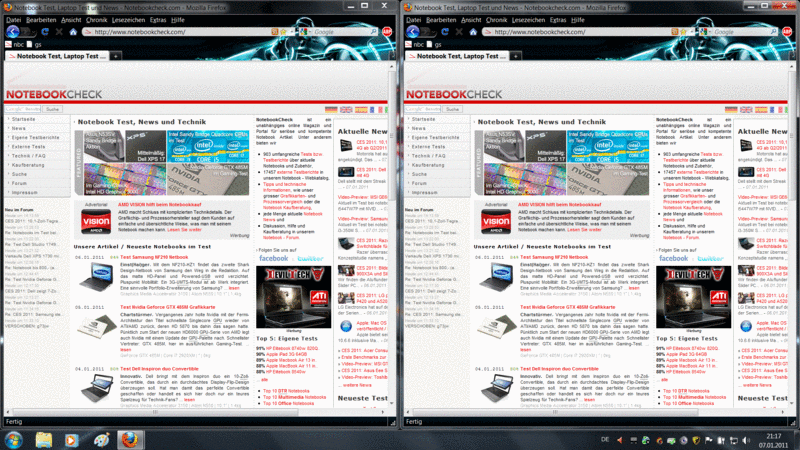This screenshot has height=450, width=800.
Task: Open Chronik menu in left window
Action: (96, 20)
